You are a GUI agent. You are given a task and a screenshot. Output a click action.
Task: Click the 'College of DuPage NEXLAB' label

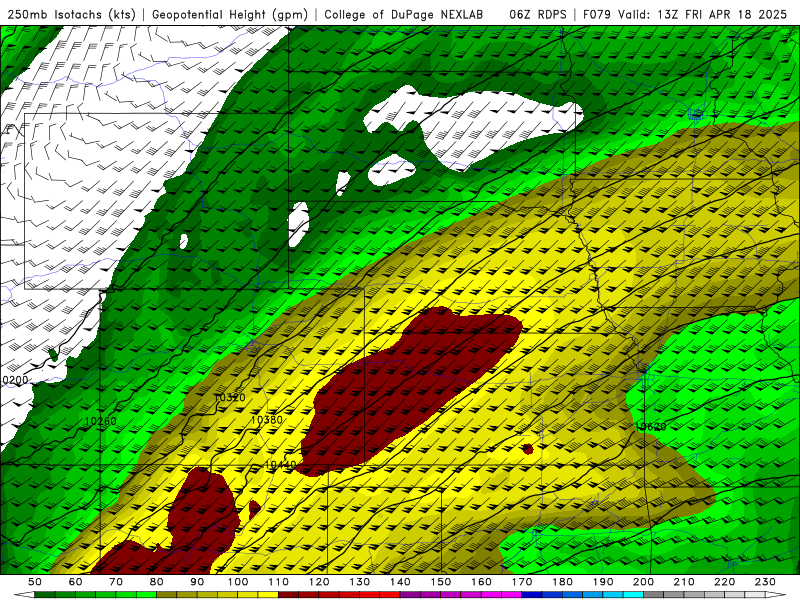tap(404, 15)
